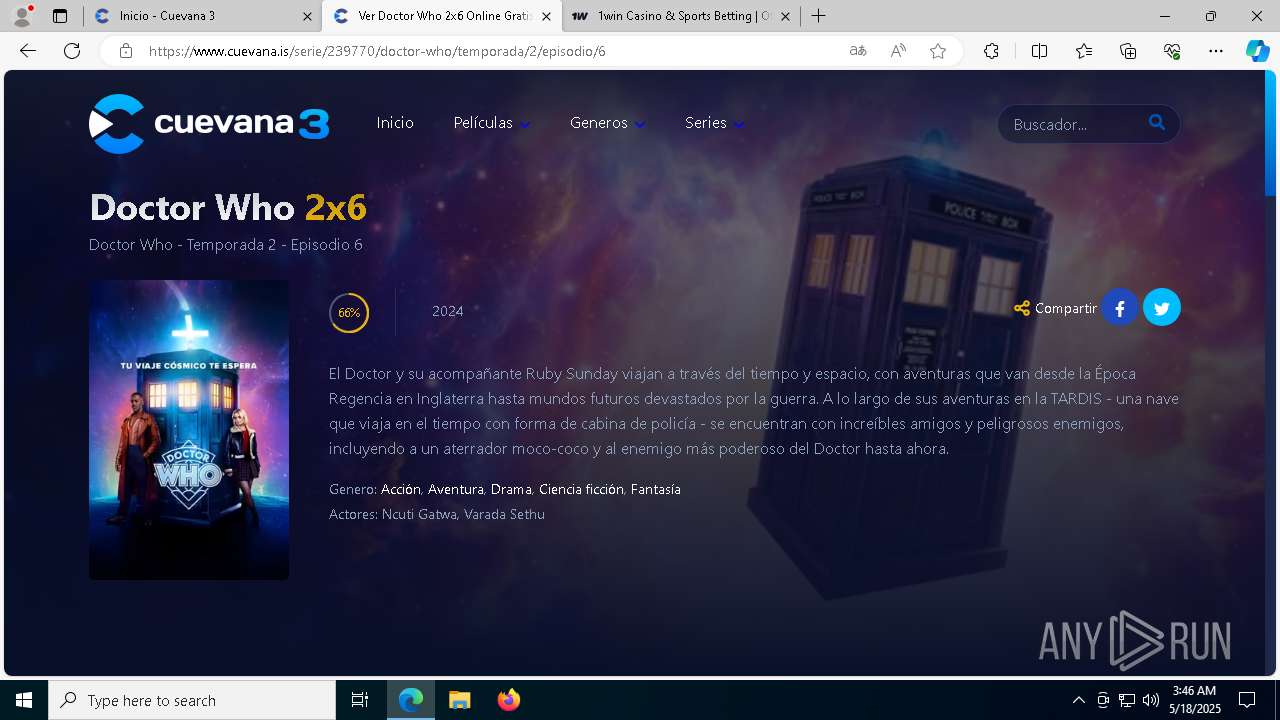Click the Doctor Who poster thumbnail
Image resolution: width=1280 pixels, height=720 pixels.
click(x=189, y=430)
